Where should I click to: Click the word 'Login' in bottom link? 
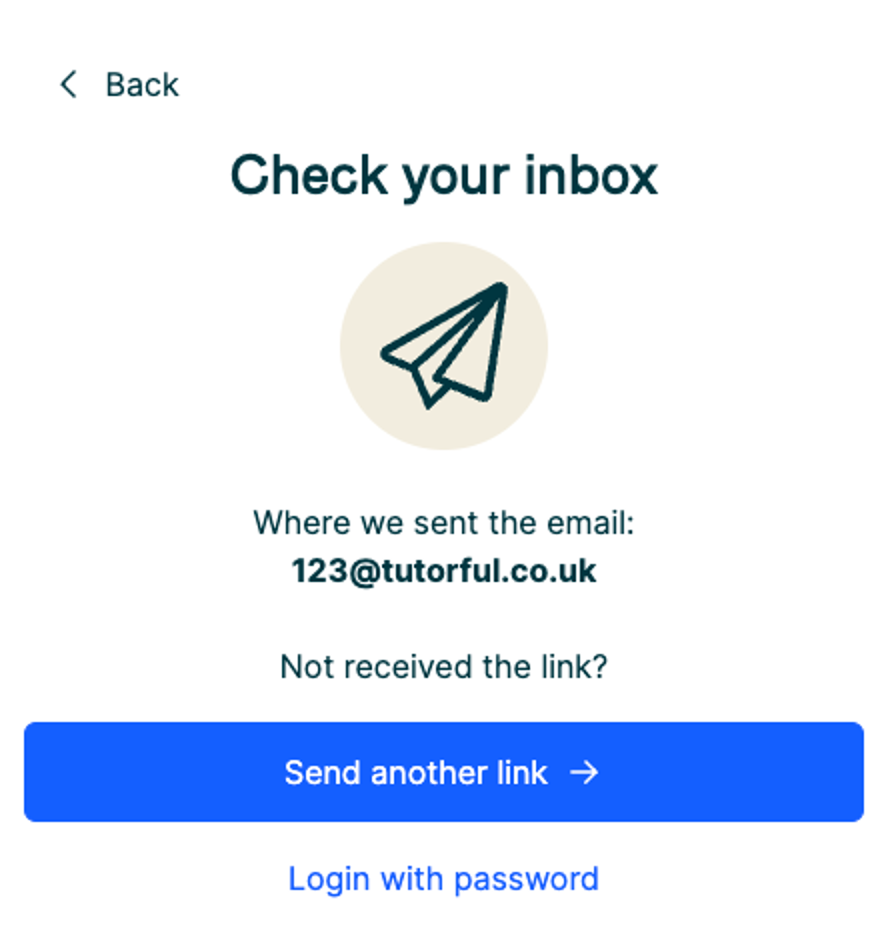(329, 880)
